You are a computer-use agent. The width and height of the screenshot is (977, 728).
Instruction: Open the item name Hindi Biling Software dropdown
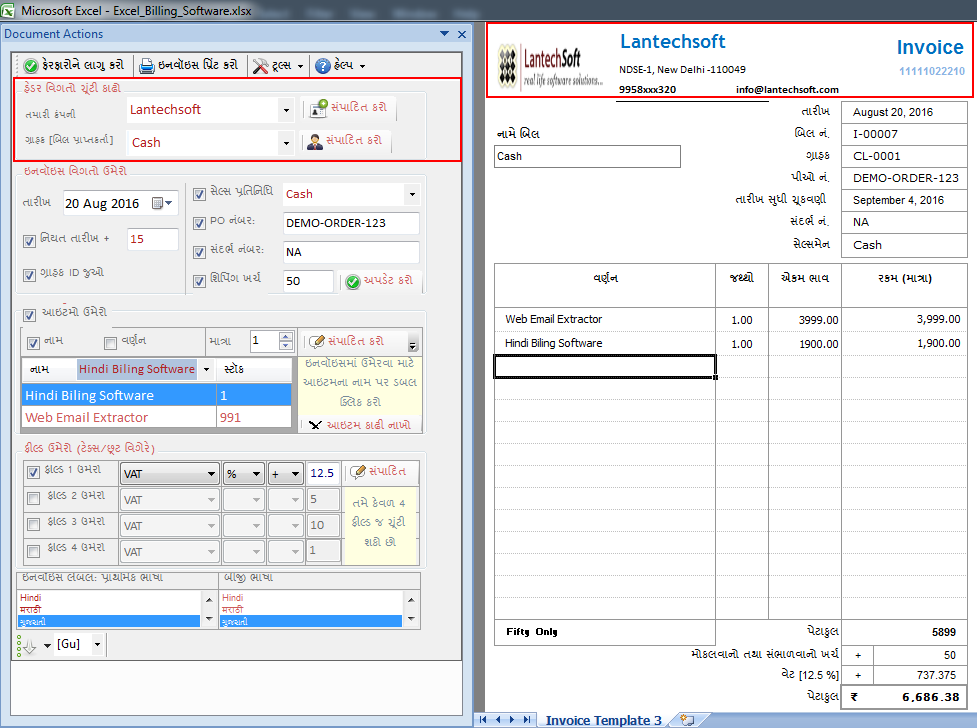(206, 370)
